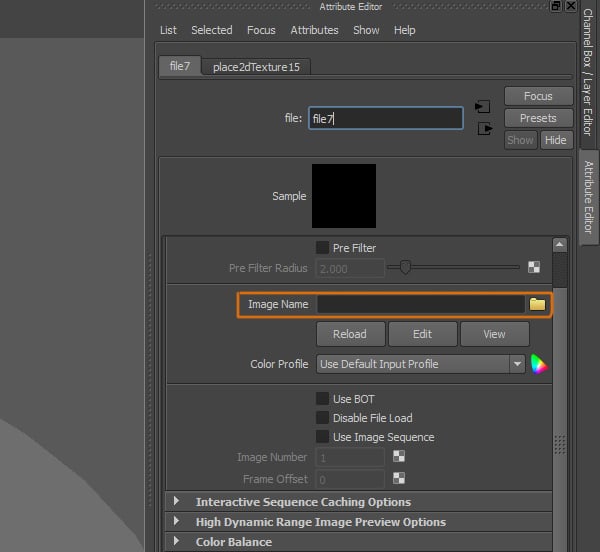Float the Attribute Editor panel via title bar icon
Viewport: 600px width, 552px height.
[x=556, y=6]
